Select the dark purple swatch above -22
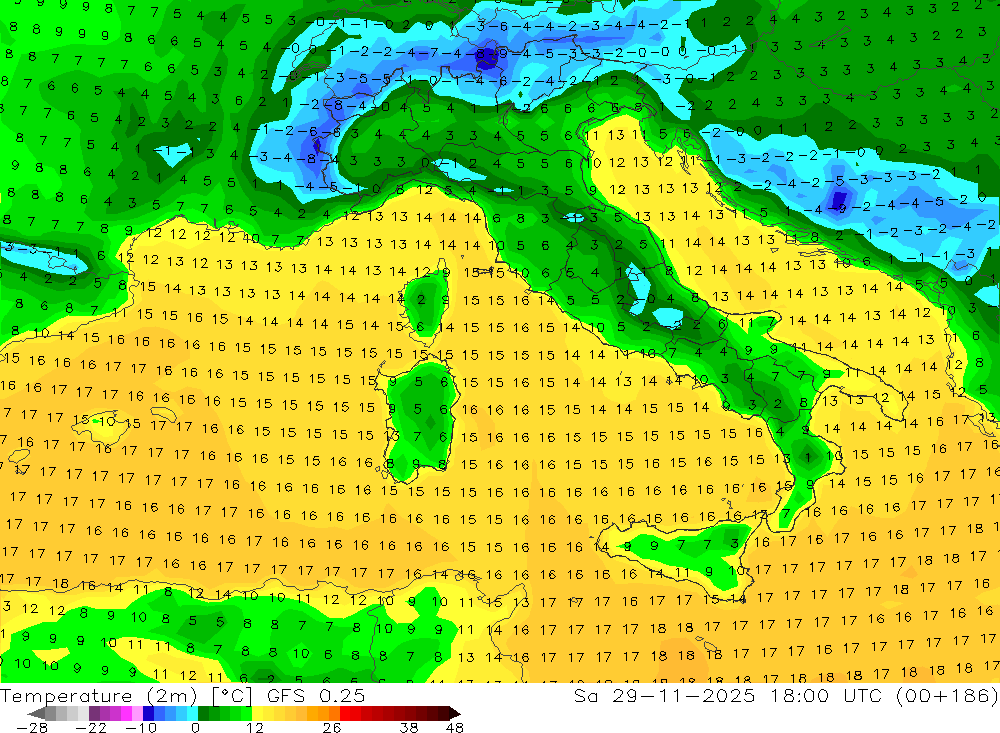1000x733 pixels. pos(94,714)
